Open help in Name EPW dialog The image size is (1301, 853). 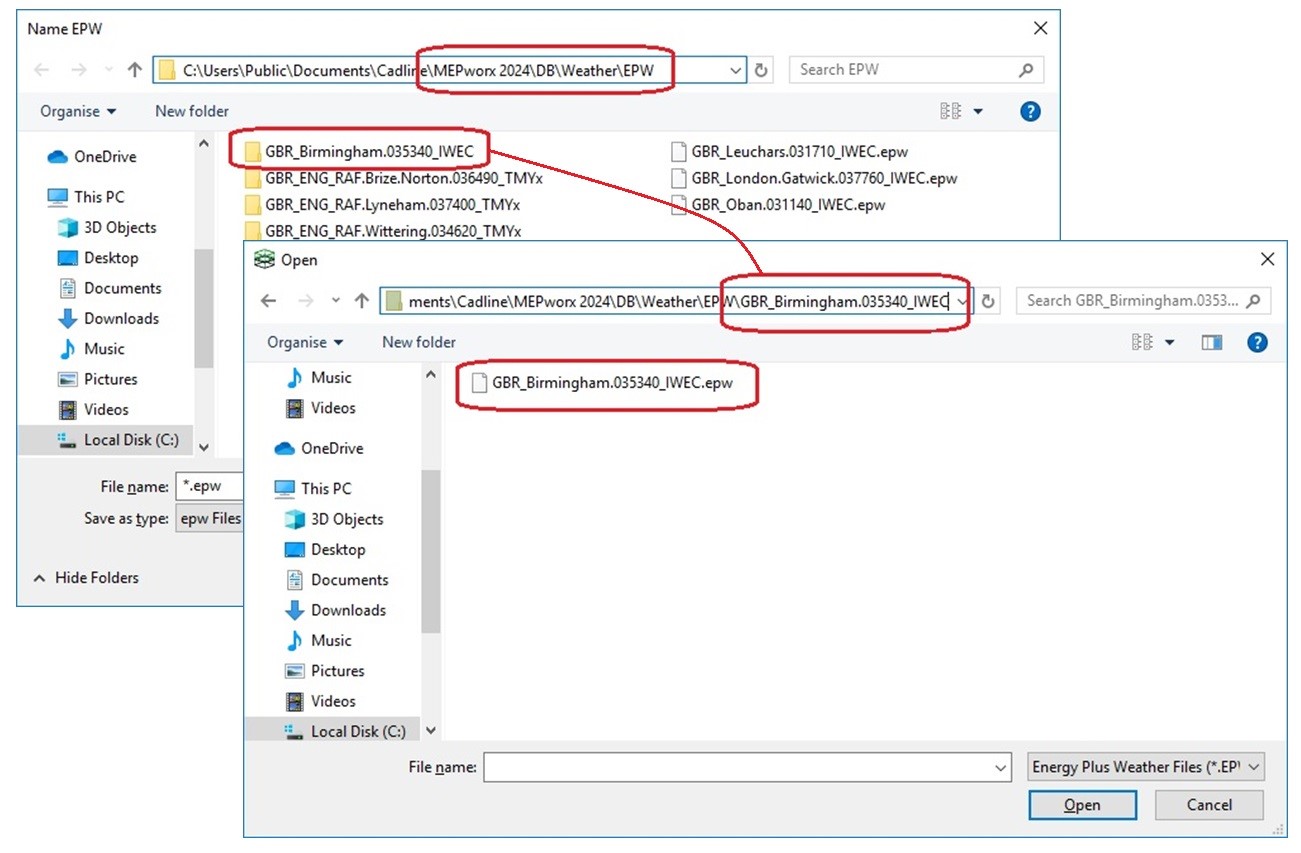(1031, 111)
